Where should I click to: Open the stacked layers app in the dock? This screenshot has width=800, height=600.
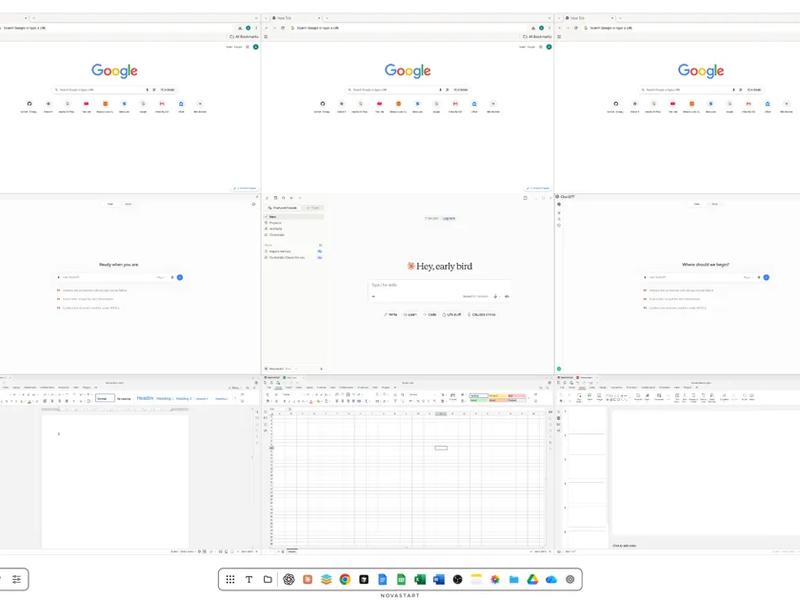click(326, 579)
